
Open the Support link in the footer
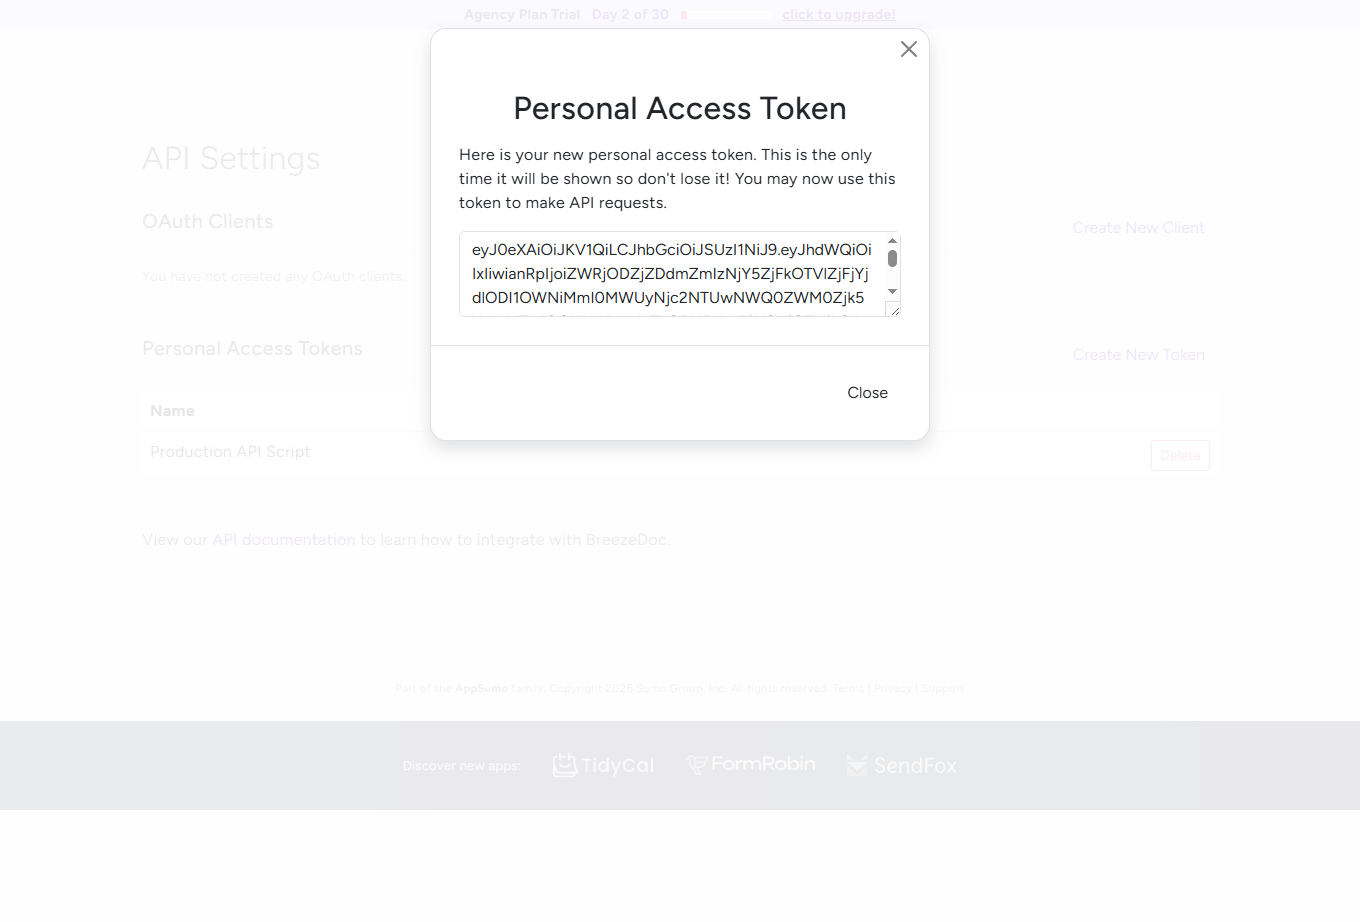click(x=941, y=688)
